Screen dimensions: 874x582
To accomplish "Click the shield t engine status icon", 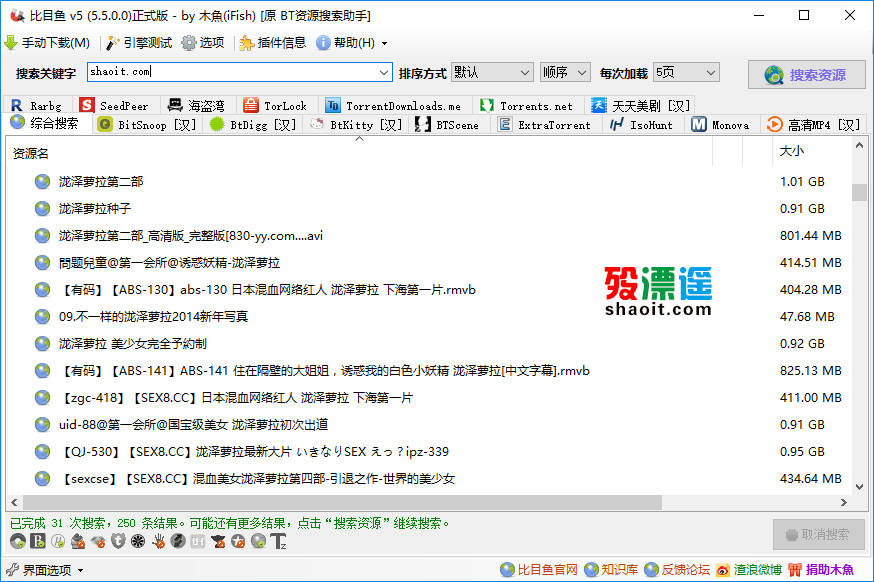I will [x=118, y=541].
